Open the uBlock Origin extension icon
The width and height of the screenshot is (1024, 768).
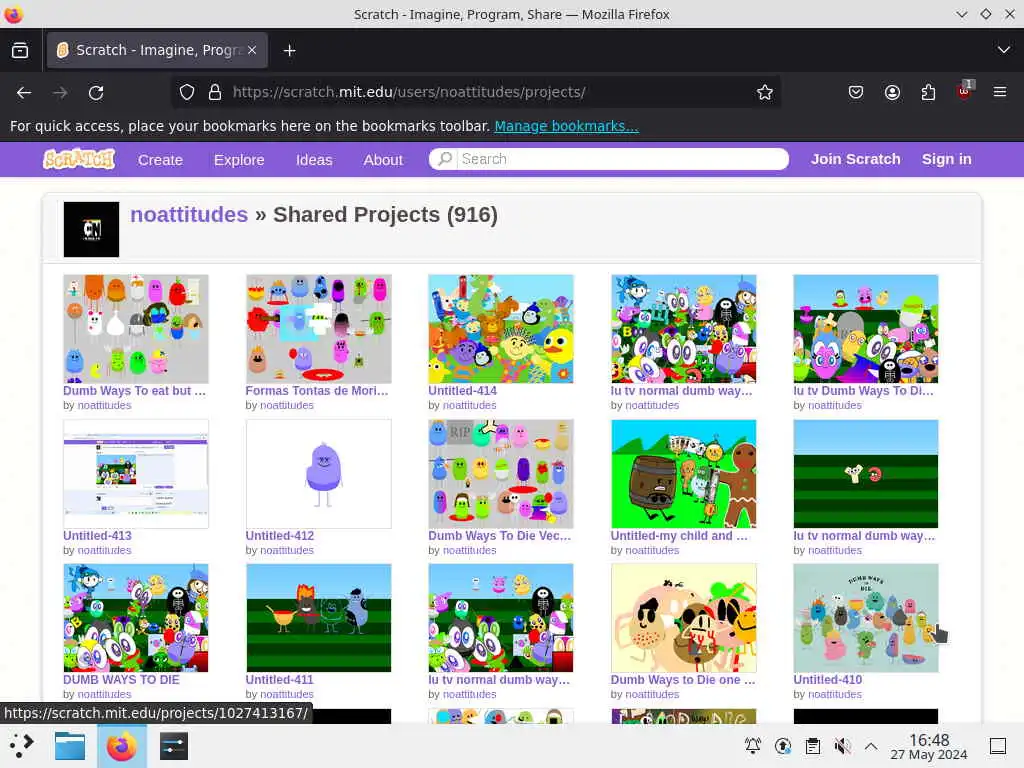coord(965,91)
